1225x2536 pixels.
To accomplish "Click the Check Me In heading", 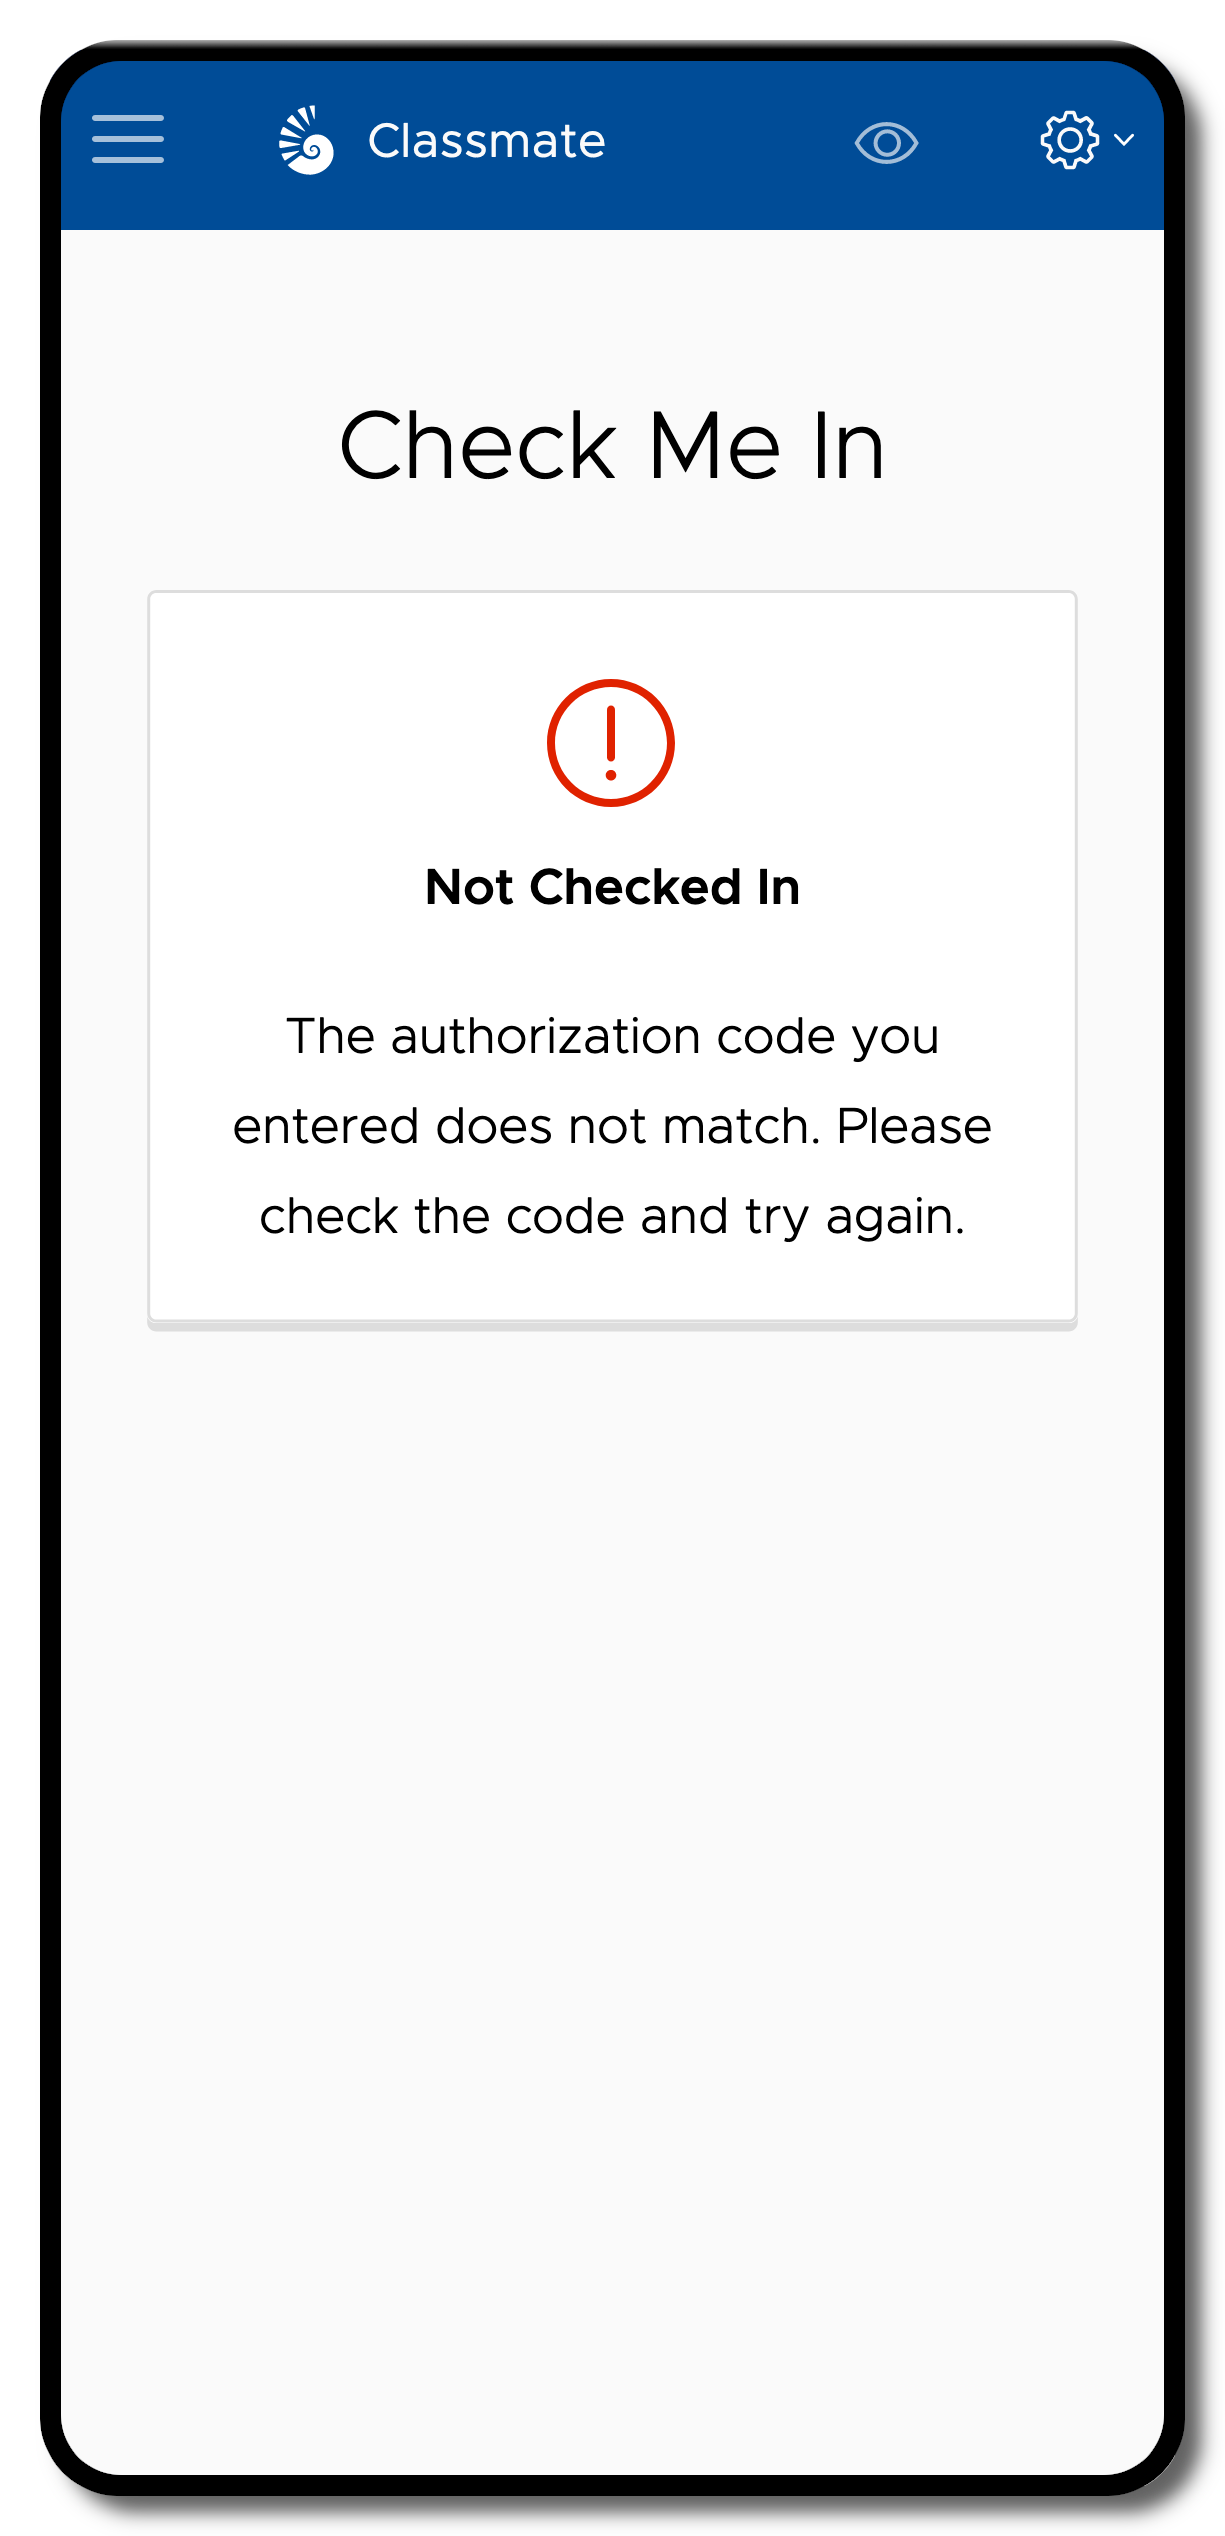I will coord(612,446).
